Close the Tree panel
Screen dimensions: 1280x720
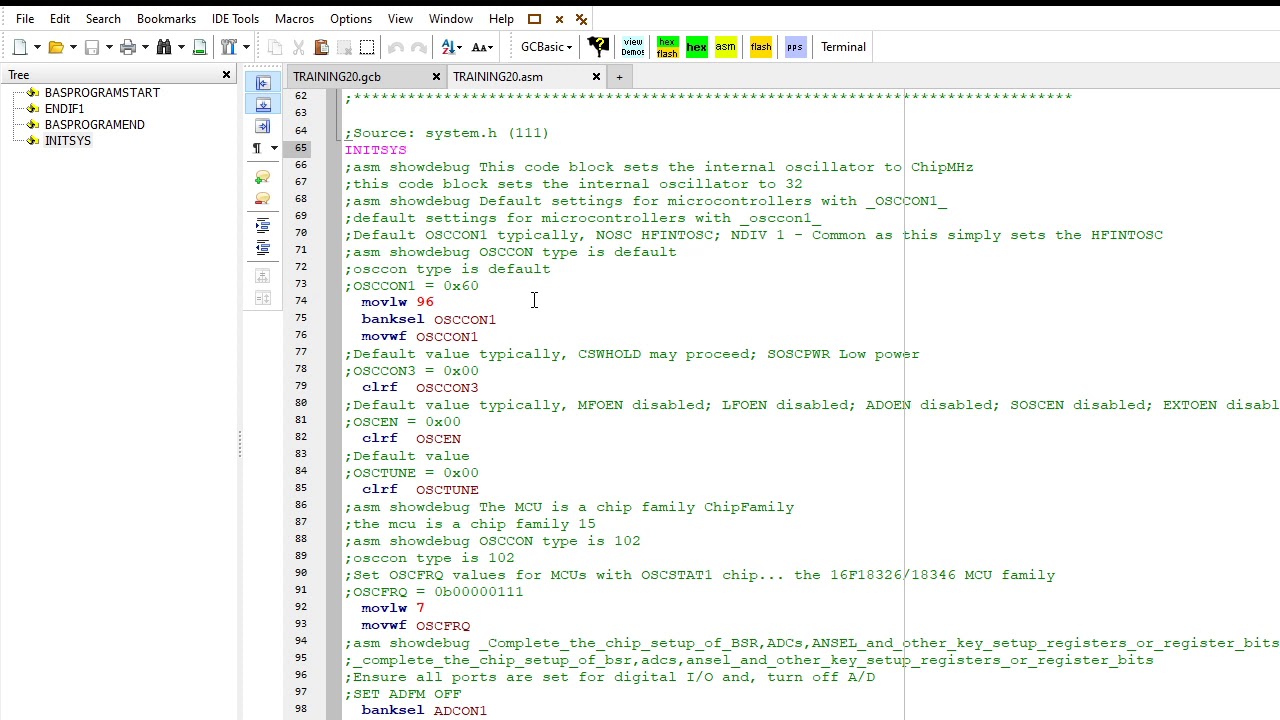(x=226, y=75)
